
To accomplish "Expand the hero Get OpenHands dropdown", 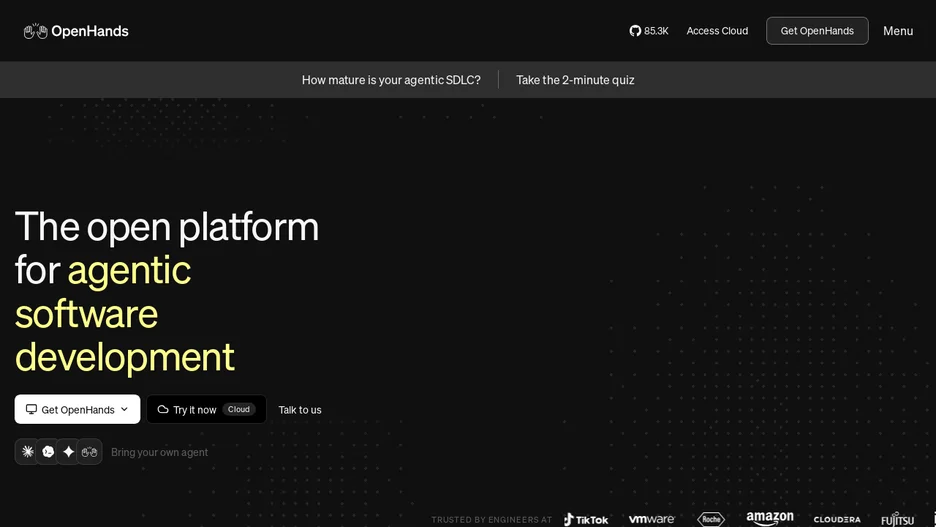I will click(x=78, y=409).
